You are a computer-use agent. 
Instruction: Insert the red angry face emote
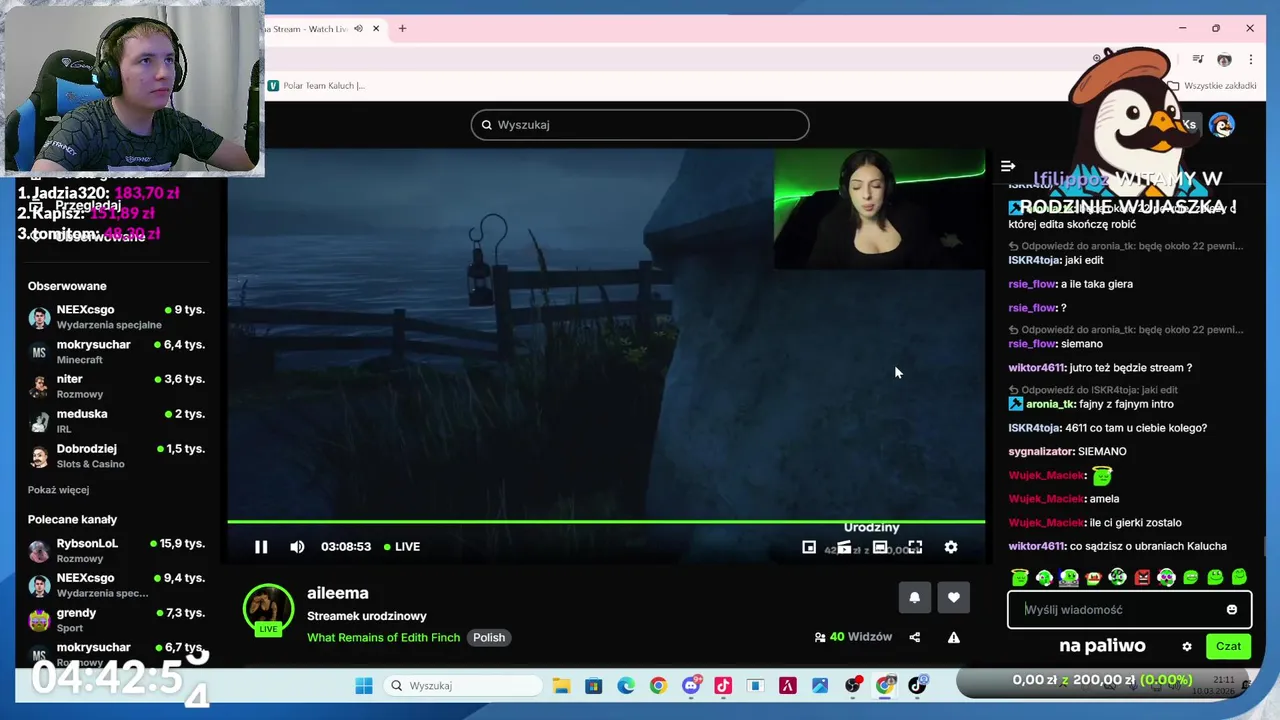coord(1142,577)
